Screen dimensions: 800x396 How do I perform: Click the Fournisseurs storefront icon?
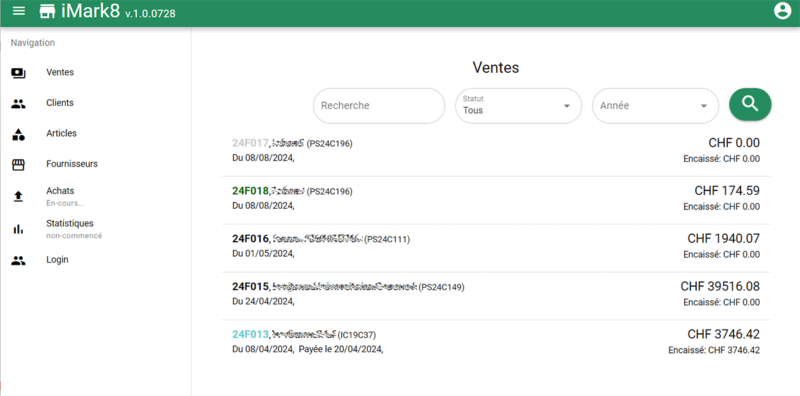point(18,165)
